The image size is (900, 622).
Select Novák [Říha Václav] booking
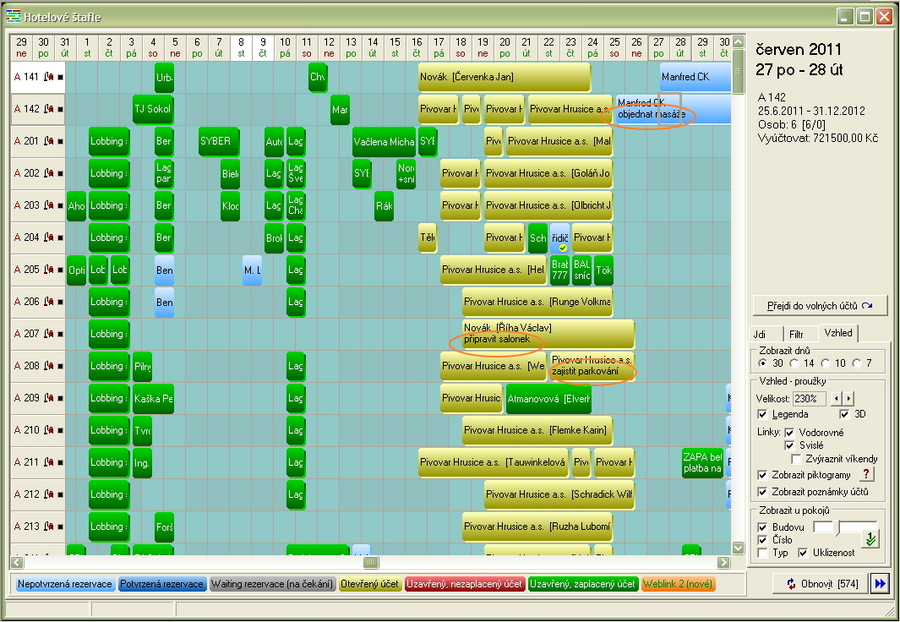[x=548, y=334]
